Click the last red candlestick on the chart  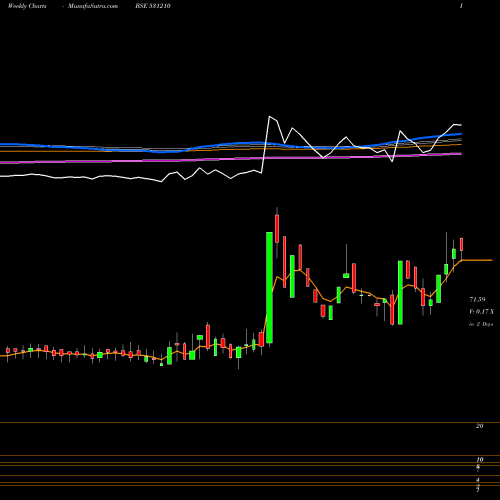462,244
